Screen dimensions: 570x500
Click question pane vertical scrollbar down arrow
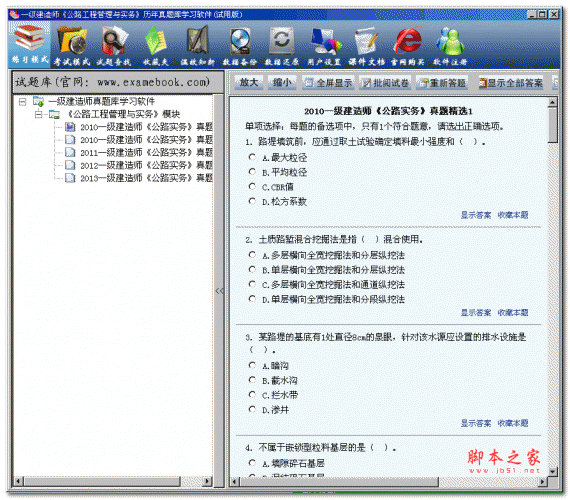pos(553,472)
